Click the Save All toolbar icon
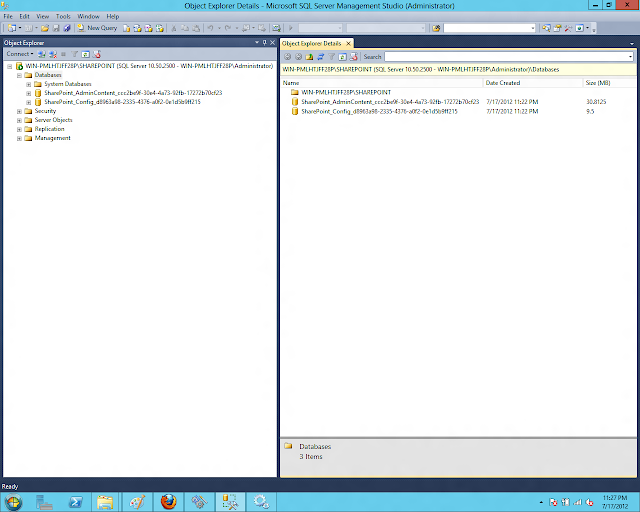The image size is (640, 512). click(67, 28)
